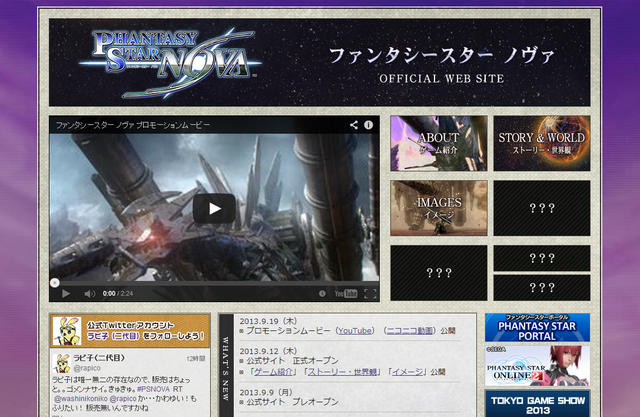Open the STORY & WORLD tile
Screen dimensions: 640x417
[542, 143]
